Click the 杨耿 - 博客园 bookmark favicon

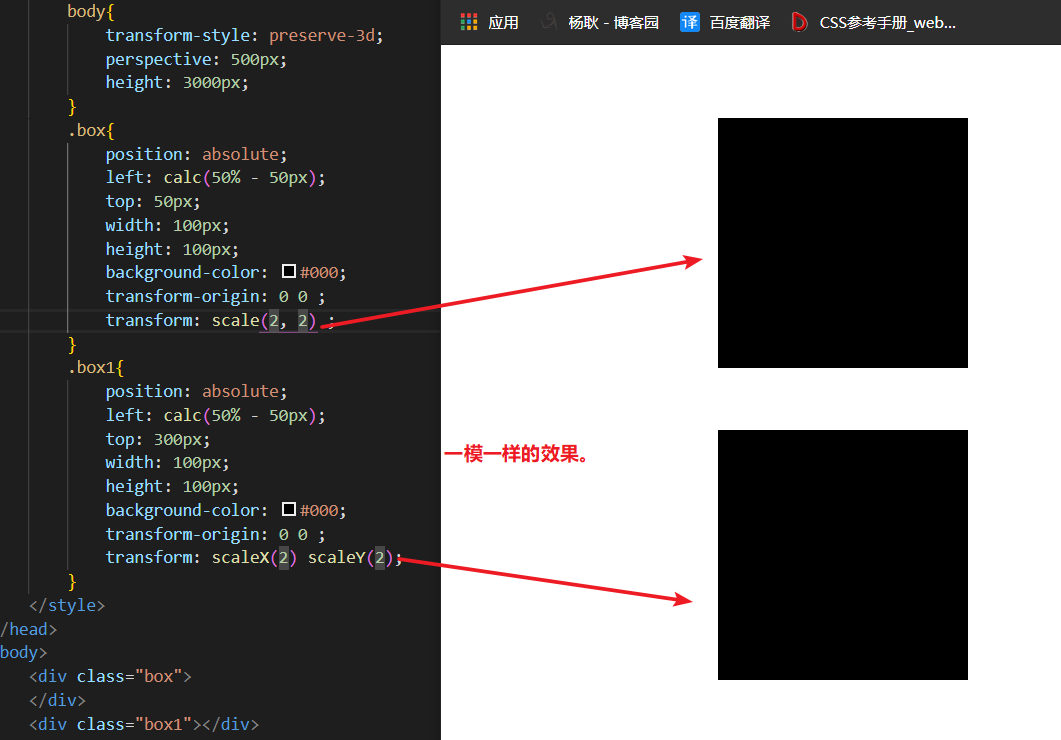547,22
